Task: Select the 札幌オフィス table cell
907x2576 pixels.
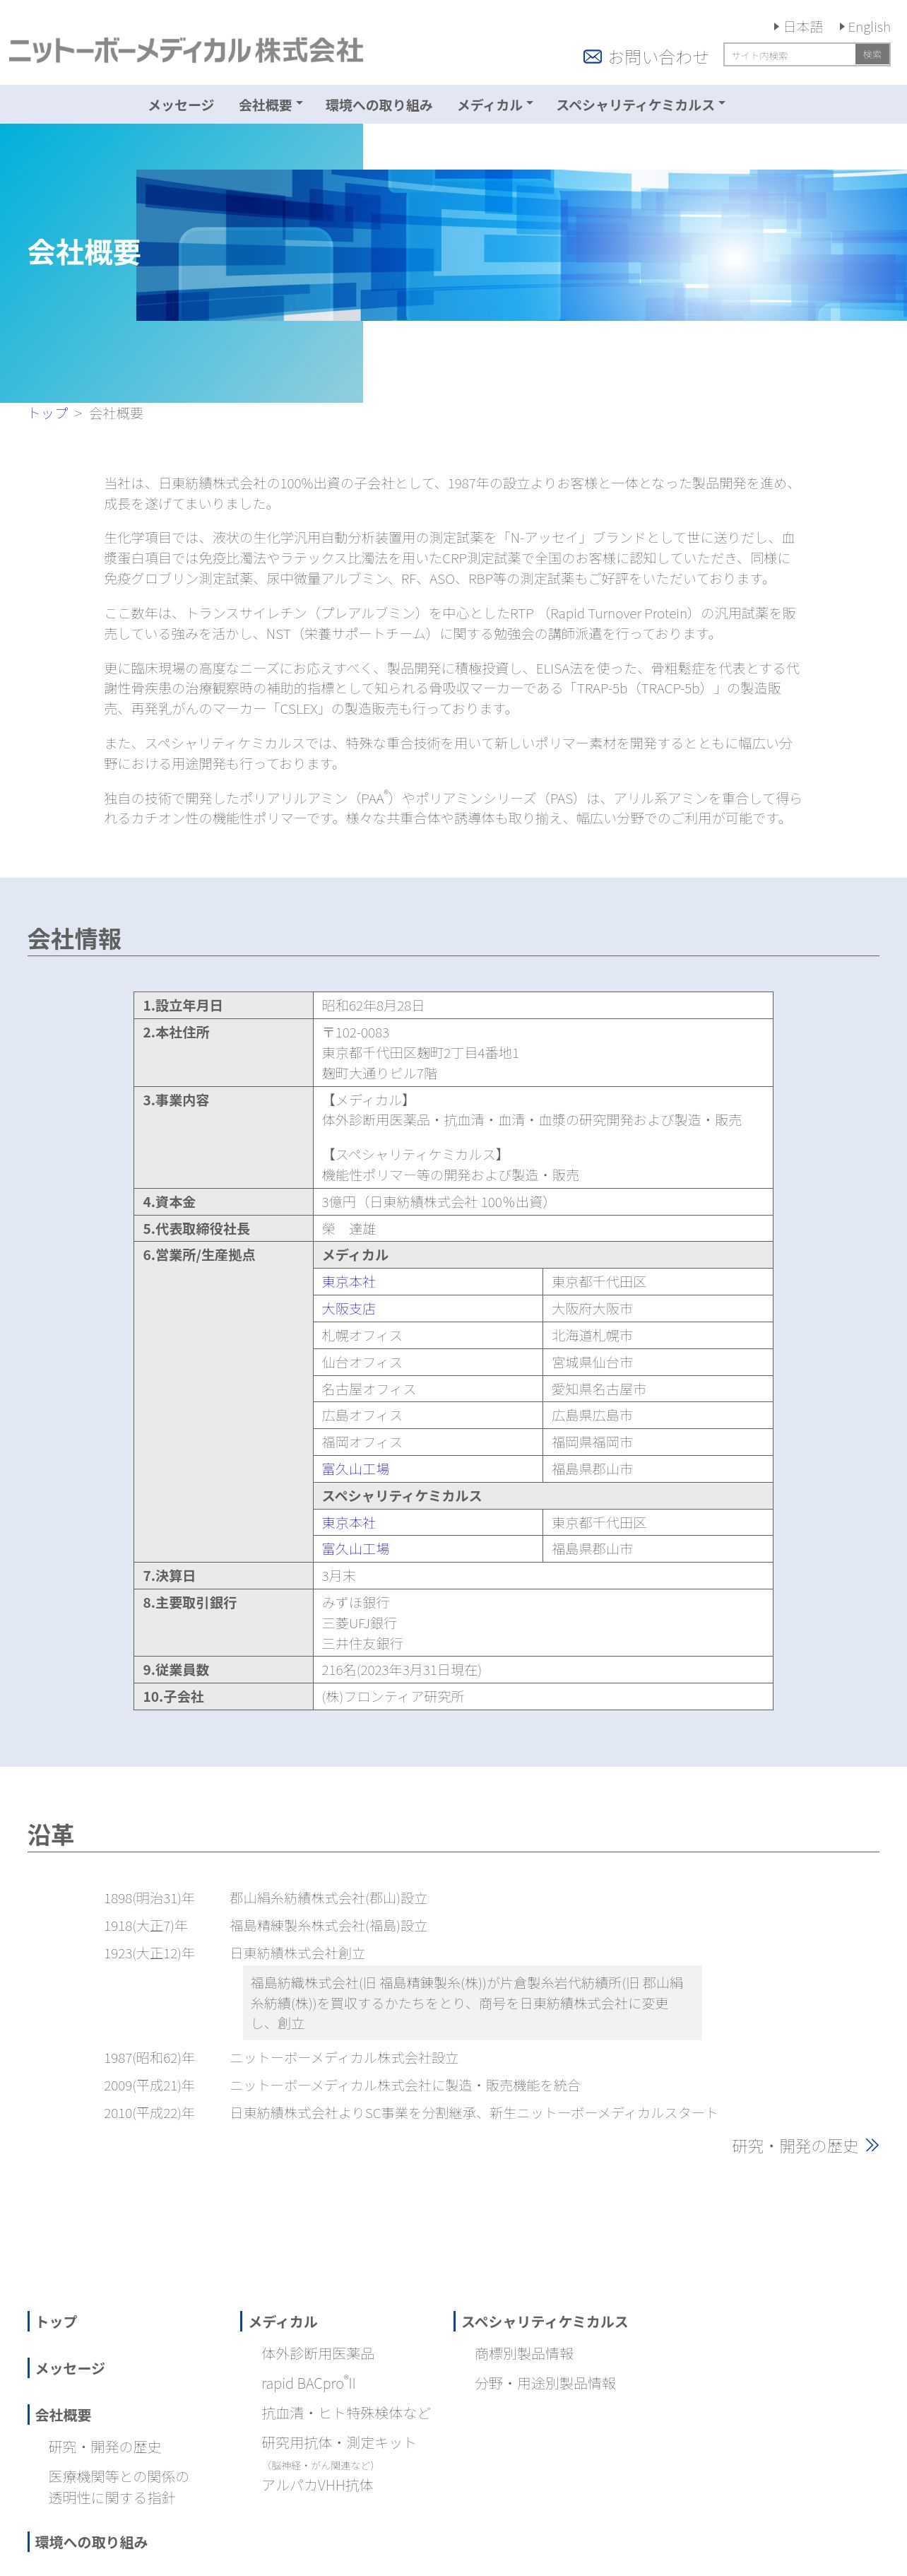Action: pos(428,1336)
